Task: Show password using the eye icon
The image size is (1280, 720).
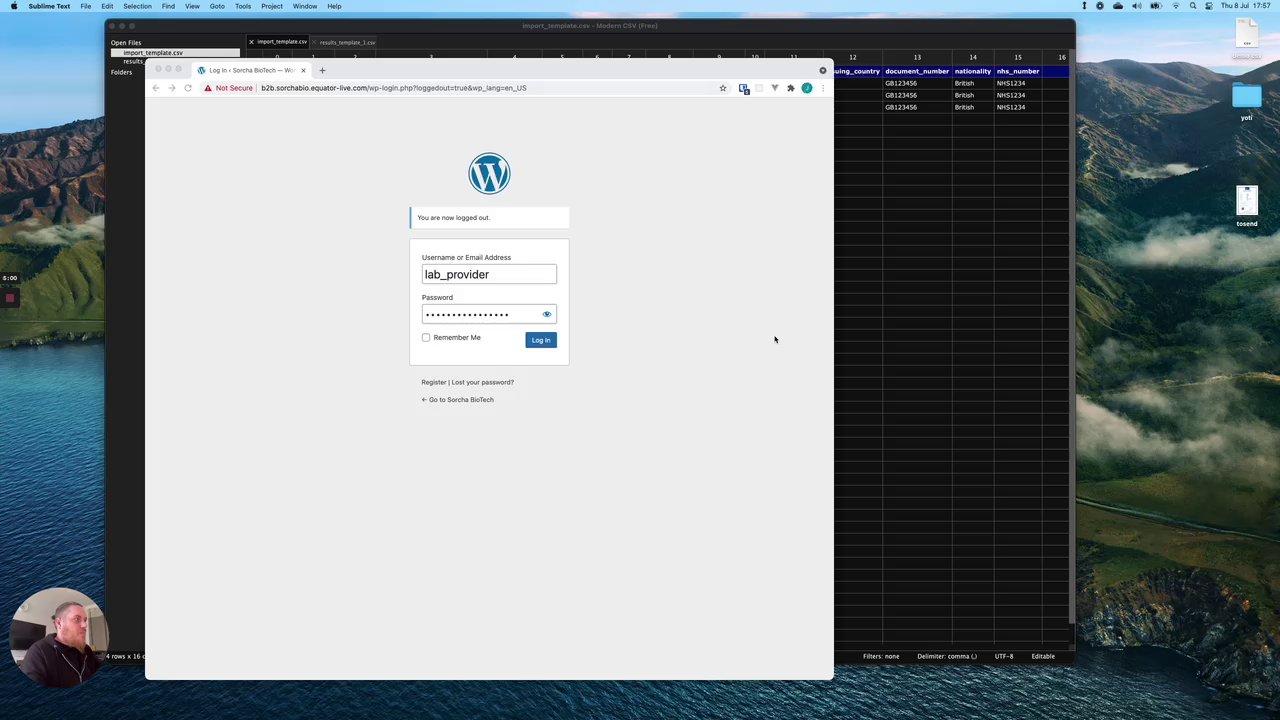Action: [546, 314]
